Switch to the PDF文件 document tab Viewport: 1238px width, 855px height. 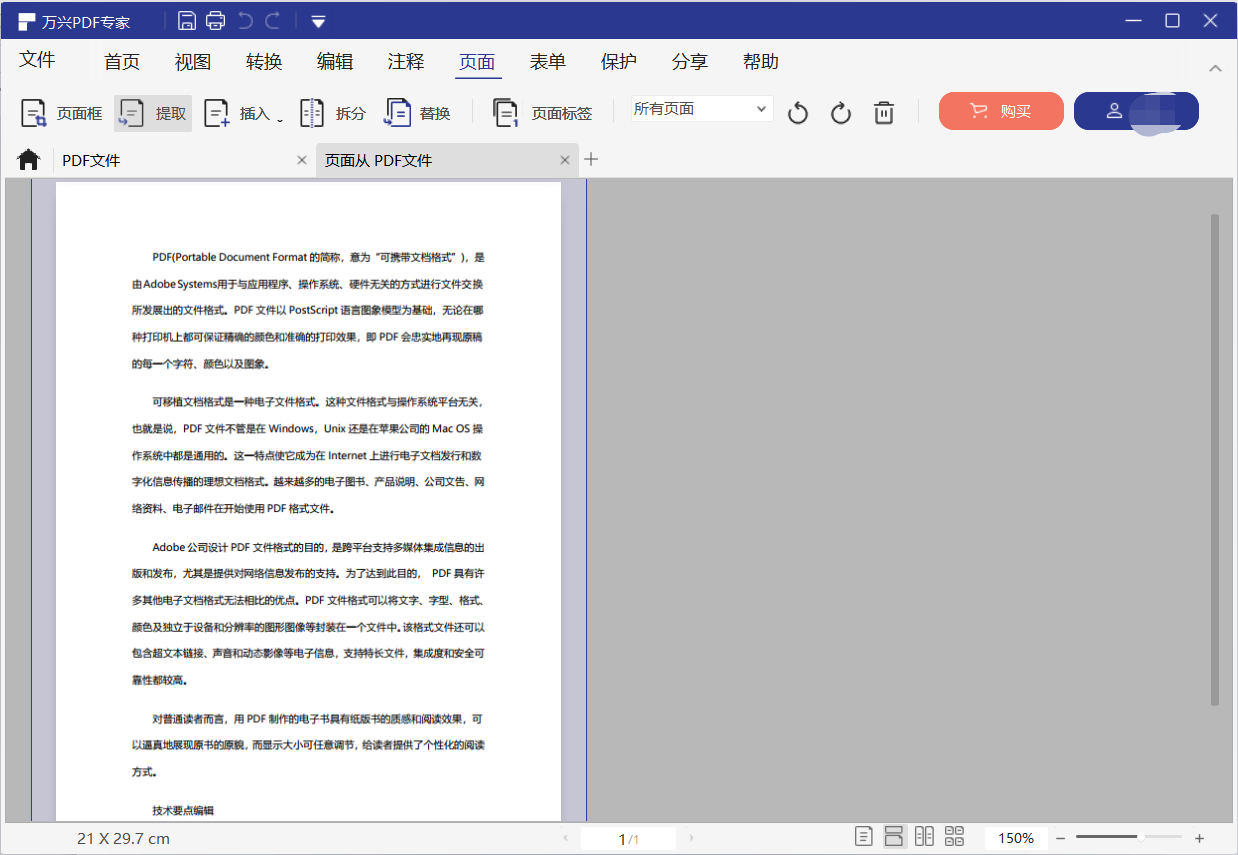(175, 160)
